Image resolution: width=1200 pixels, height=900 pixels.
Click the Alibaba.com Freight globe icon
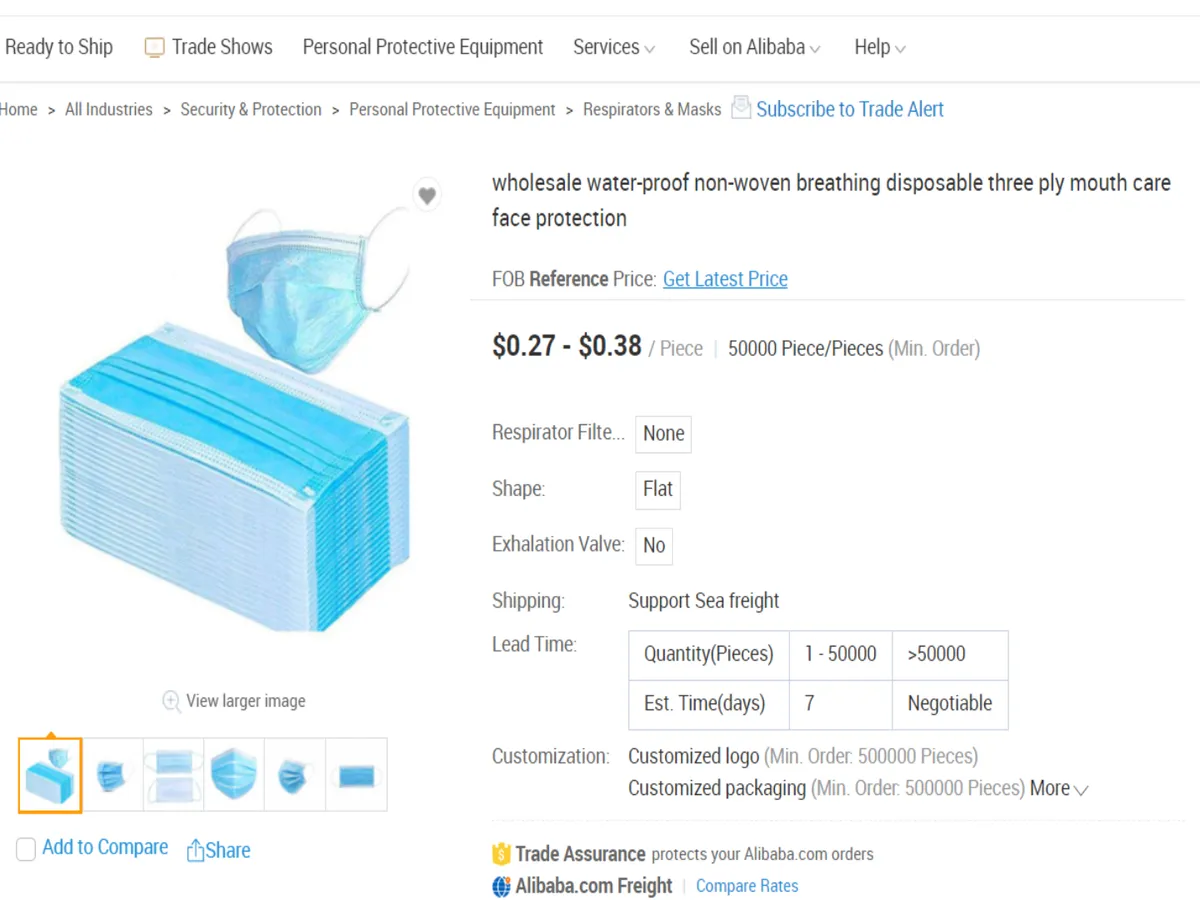pos(501,886)
